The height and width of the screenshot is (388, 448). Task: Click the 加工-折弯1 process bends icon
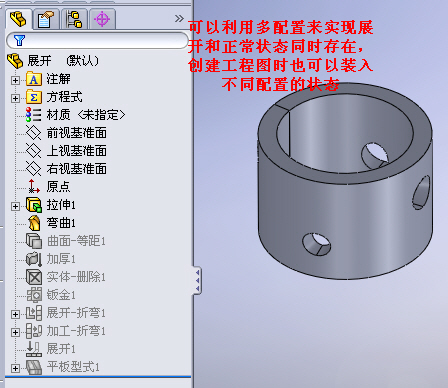(x=34, y=331)
